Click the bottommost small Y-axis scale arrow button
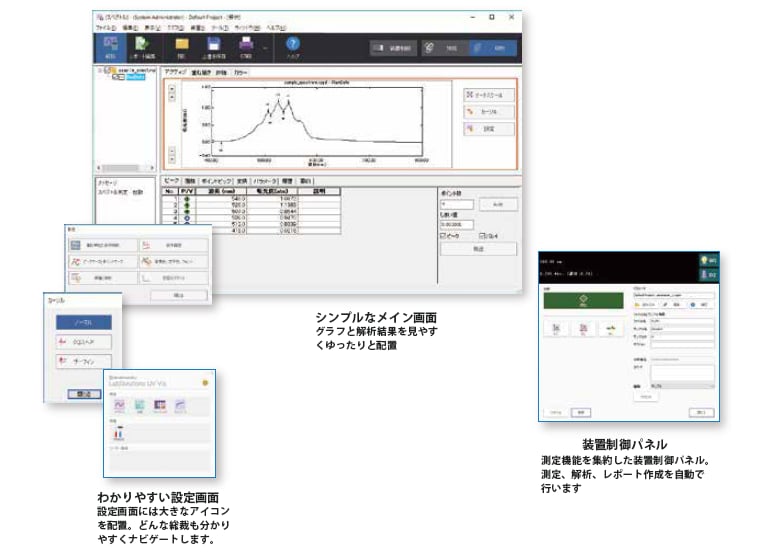The width and height of the screenshot is (775, 553). tap(172, 159)
